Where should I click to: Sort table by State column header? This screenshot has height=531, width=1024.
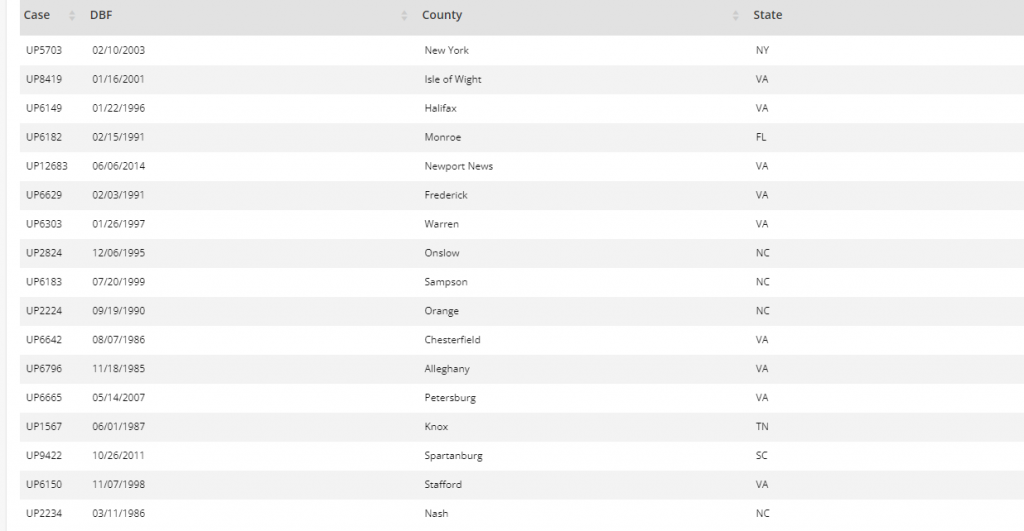768,16
